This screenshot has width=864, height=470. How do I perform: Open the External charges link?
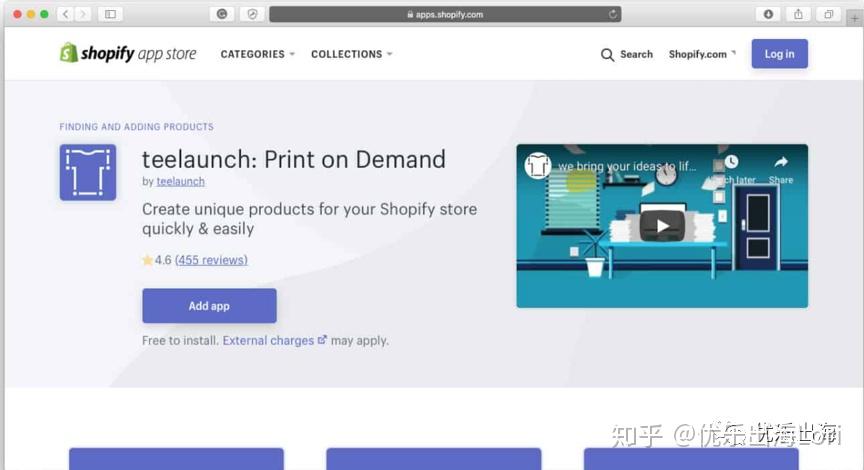(x=274, y=341)
